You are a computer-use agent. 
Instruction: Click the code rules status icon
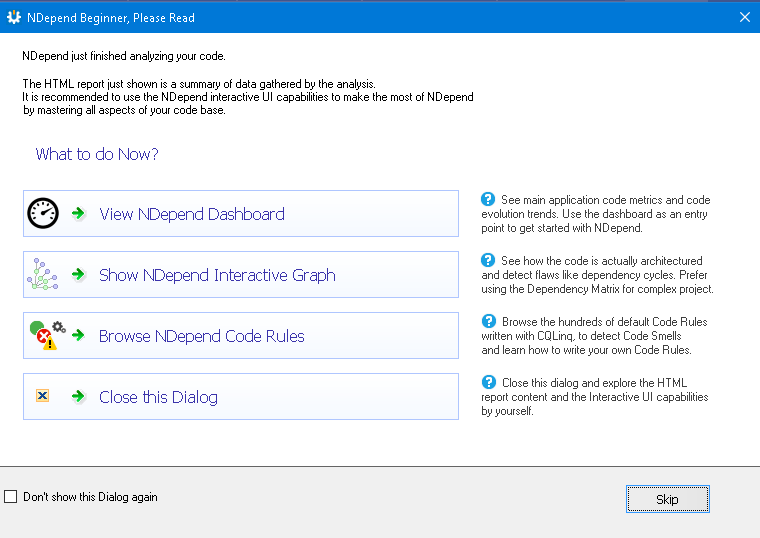click(48, 335)
